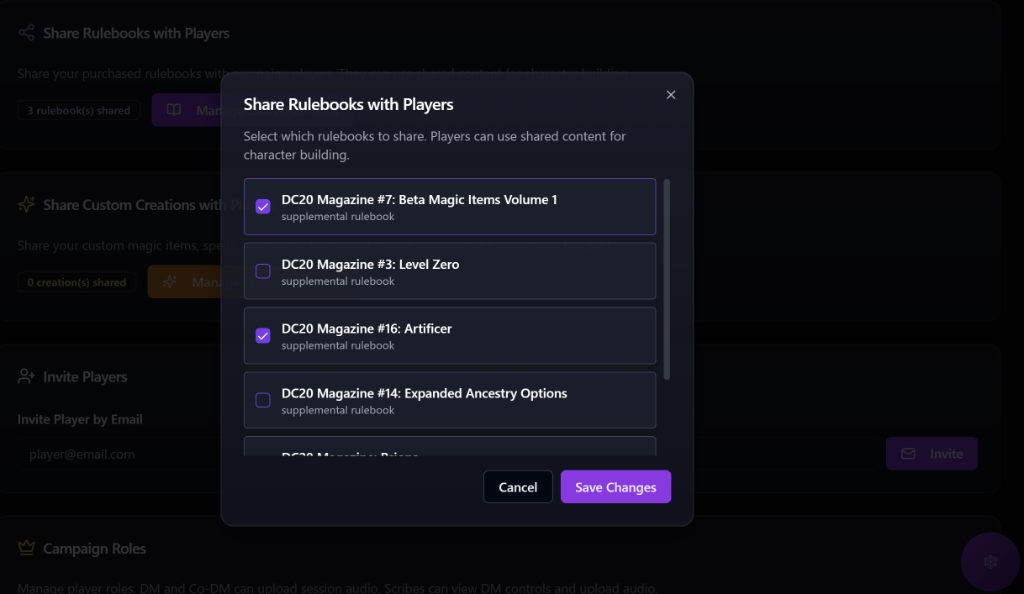Check DC20 Magazine #3 Level Zero checkbox
The width and height of the screenshot is (1024, 594).
263,271
